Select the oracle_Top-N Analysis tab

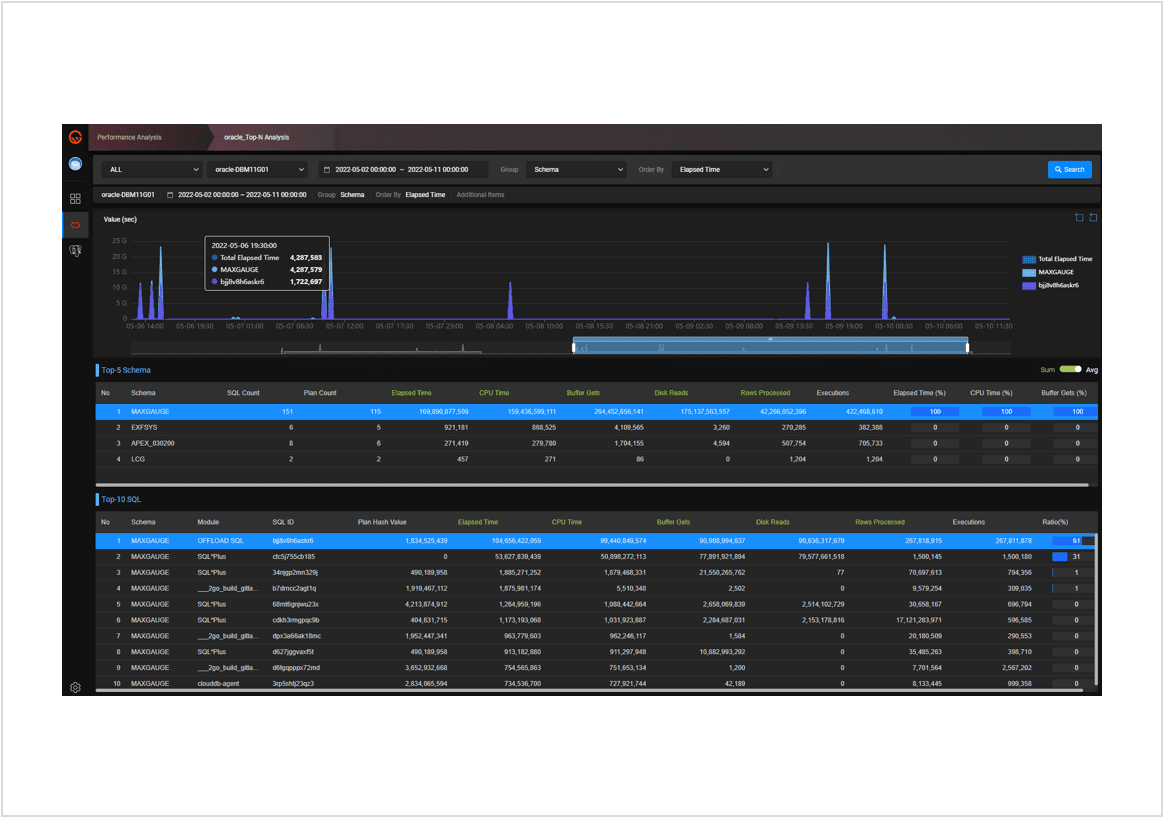pos(256,137)
